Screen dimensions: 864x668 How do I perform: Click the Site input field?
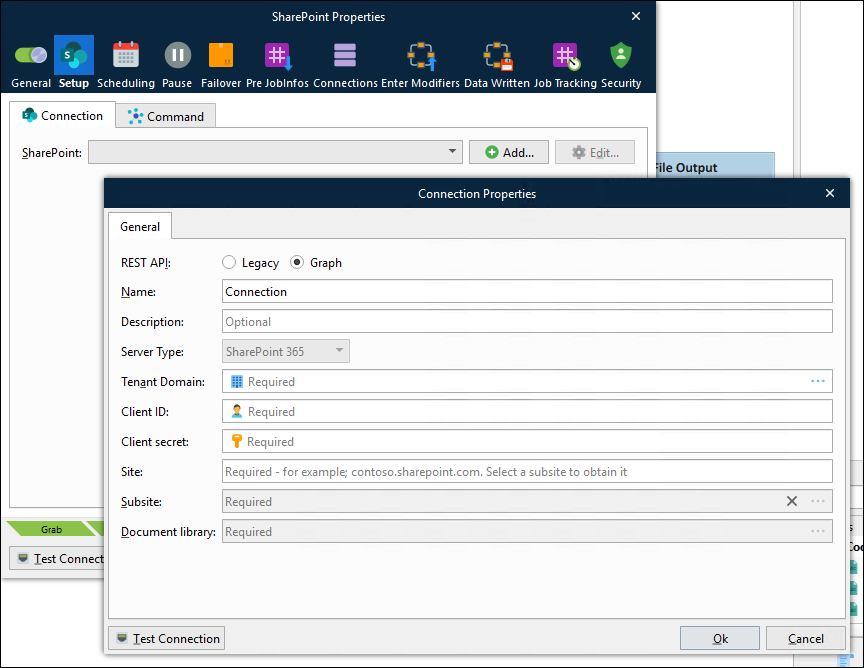tap(527, 471)
